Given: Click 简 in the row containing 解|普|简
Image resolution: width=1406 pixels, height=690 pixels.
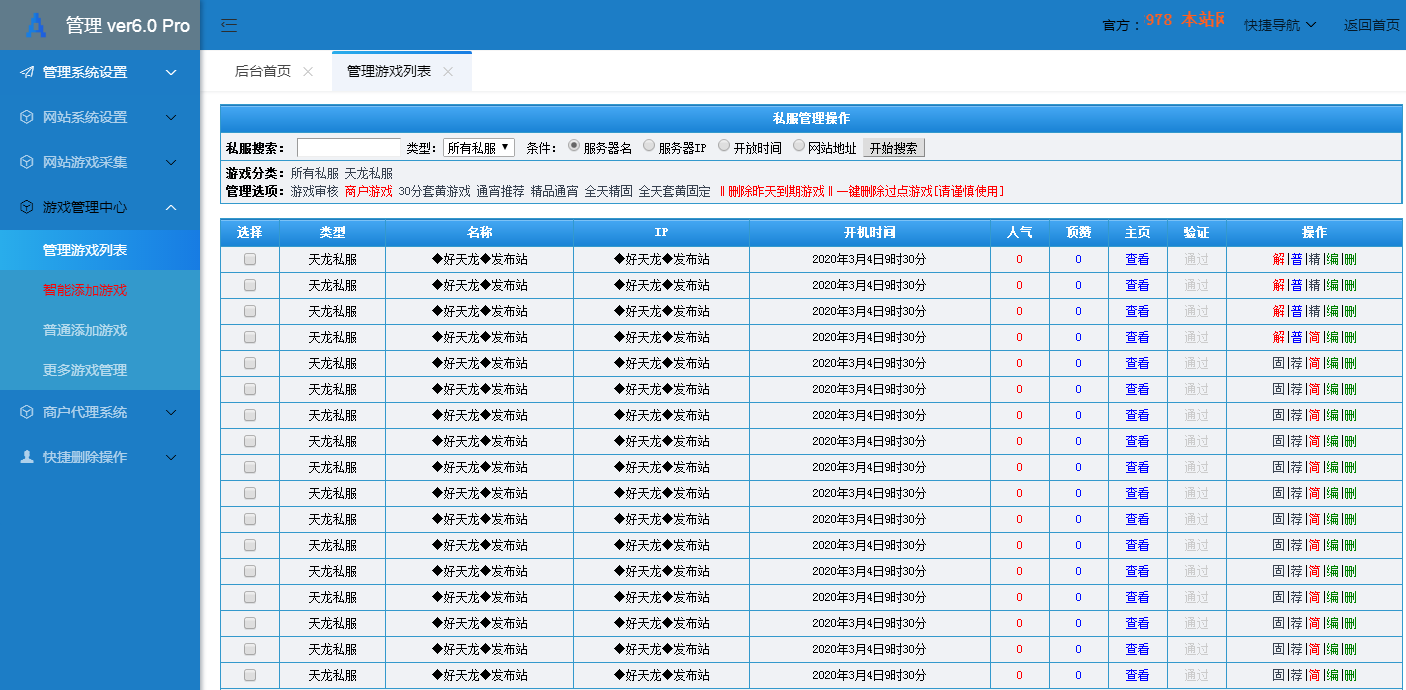Looking at the screenshot, I should [1315, 337].
